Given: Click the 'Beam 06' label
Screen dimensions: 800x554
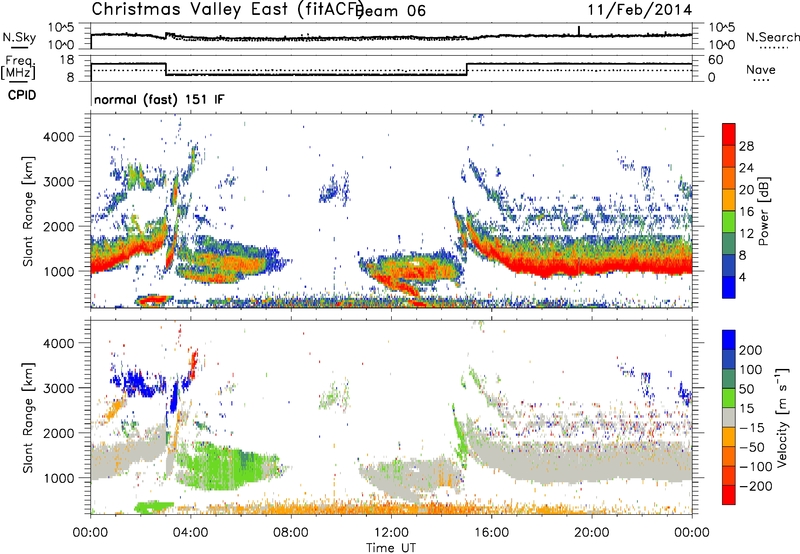Looking at the screenshot, I should [x=391, y=11].
